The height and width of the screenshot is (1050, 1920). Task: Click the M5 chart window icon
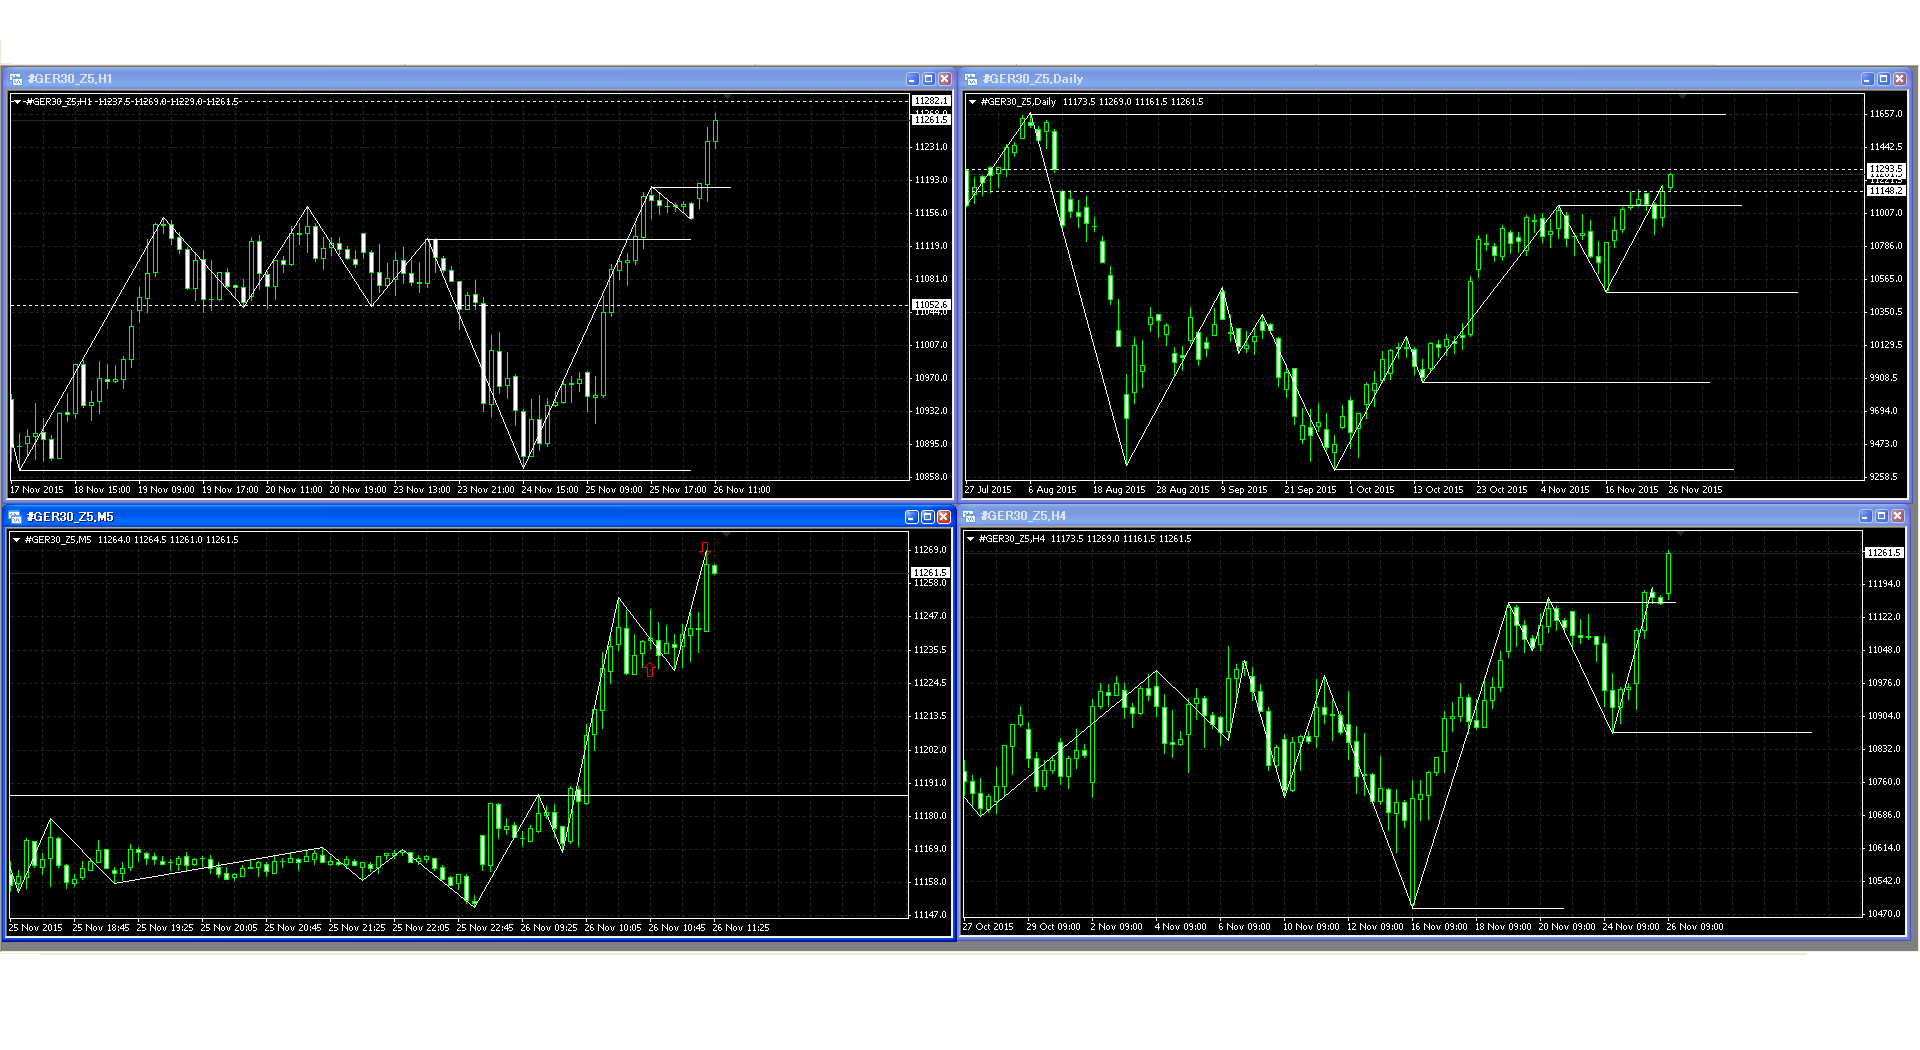click(x=16, y=517)
